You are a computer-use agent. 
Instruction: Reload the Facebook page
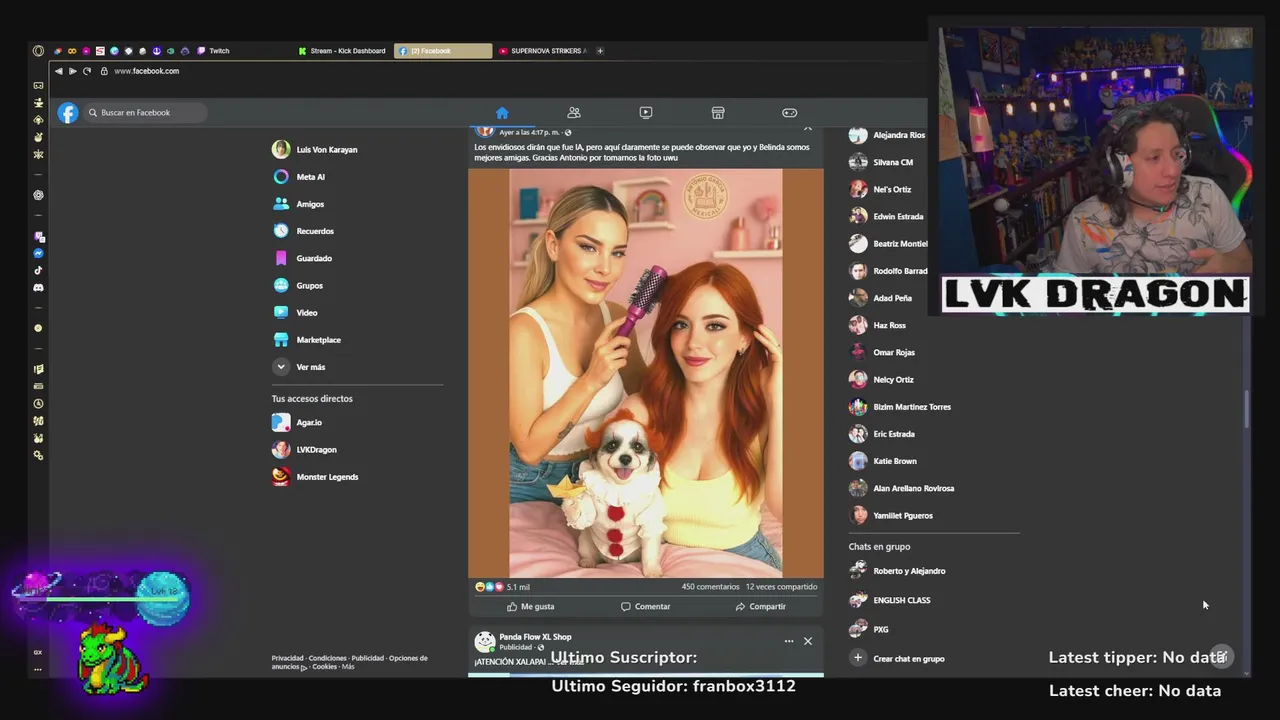point(87,71)
